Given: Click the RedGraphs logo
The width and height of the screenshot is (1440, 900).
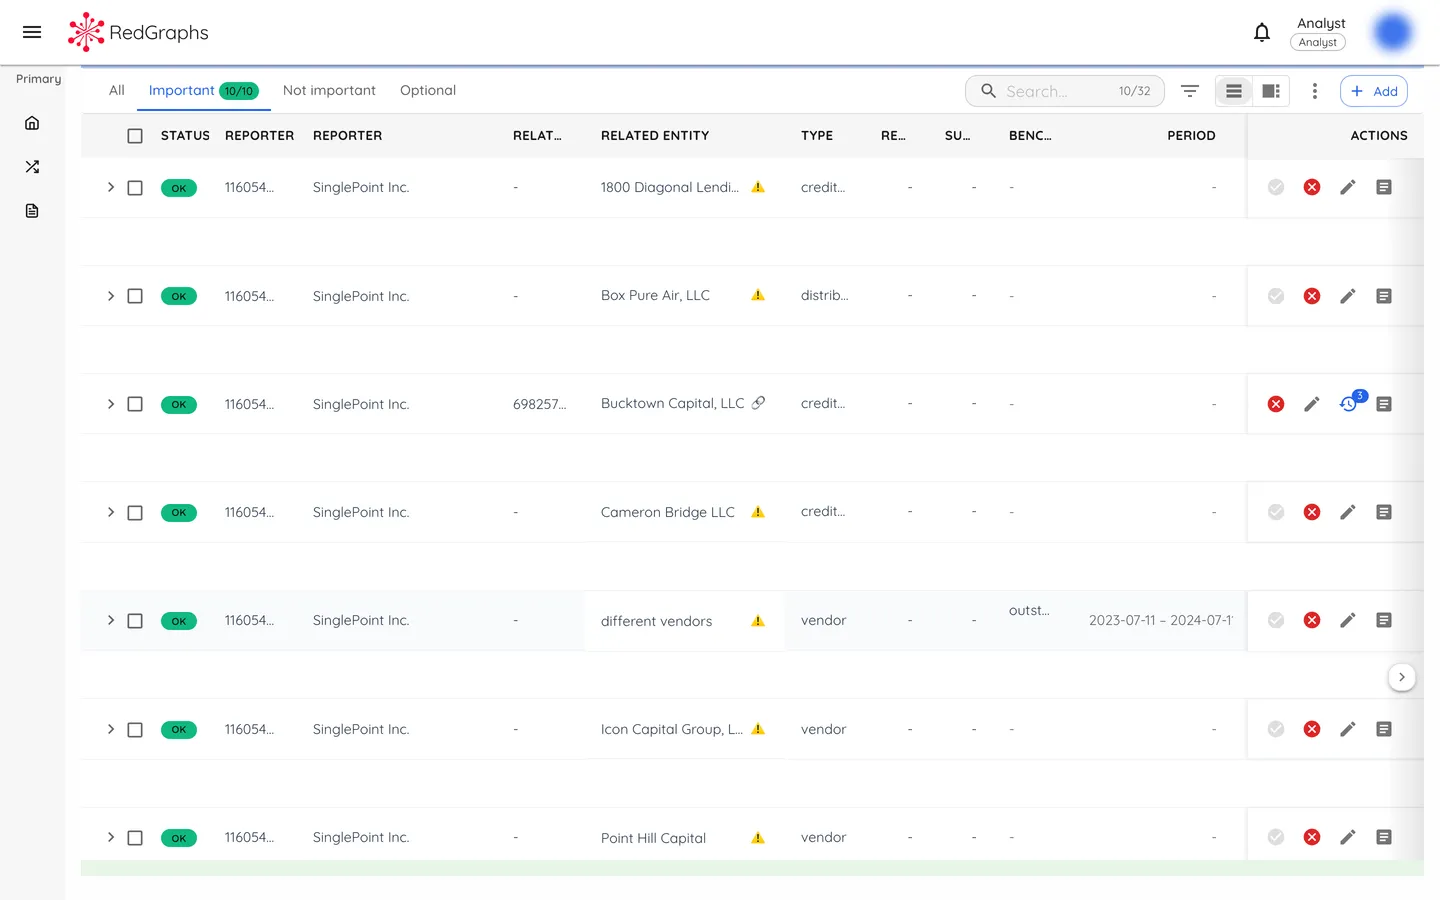Looking at the screenshot, I should [x=138, y=31].
